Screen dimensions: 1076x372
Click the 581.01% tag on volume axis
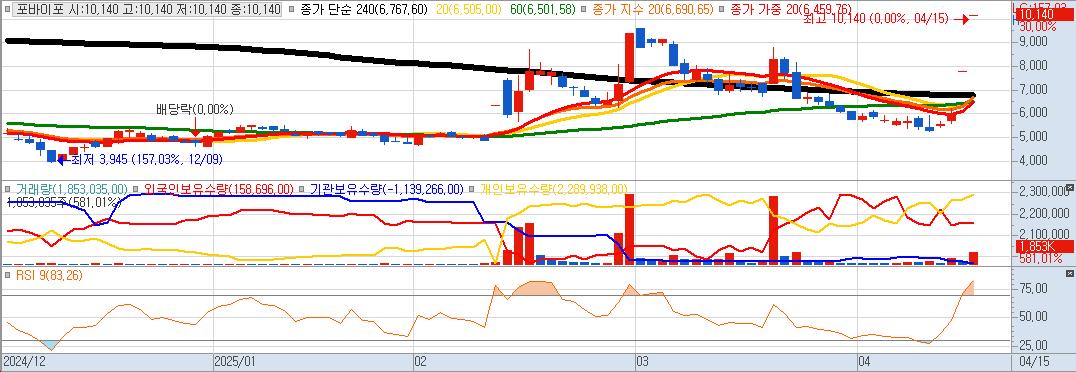[x=1041, y=258]
